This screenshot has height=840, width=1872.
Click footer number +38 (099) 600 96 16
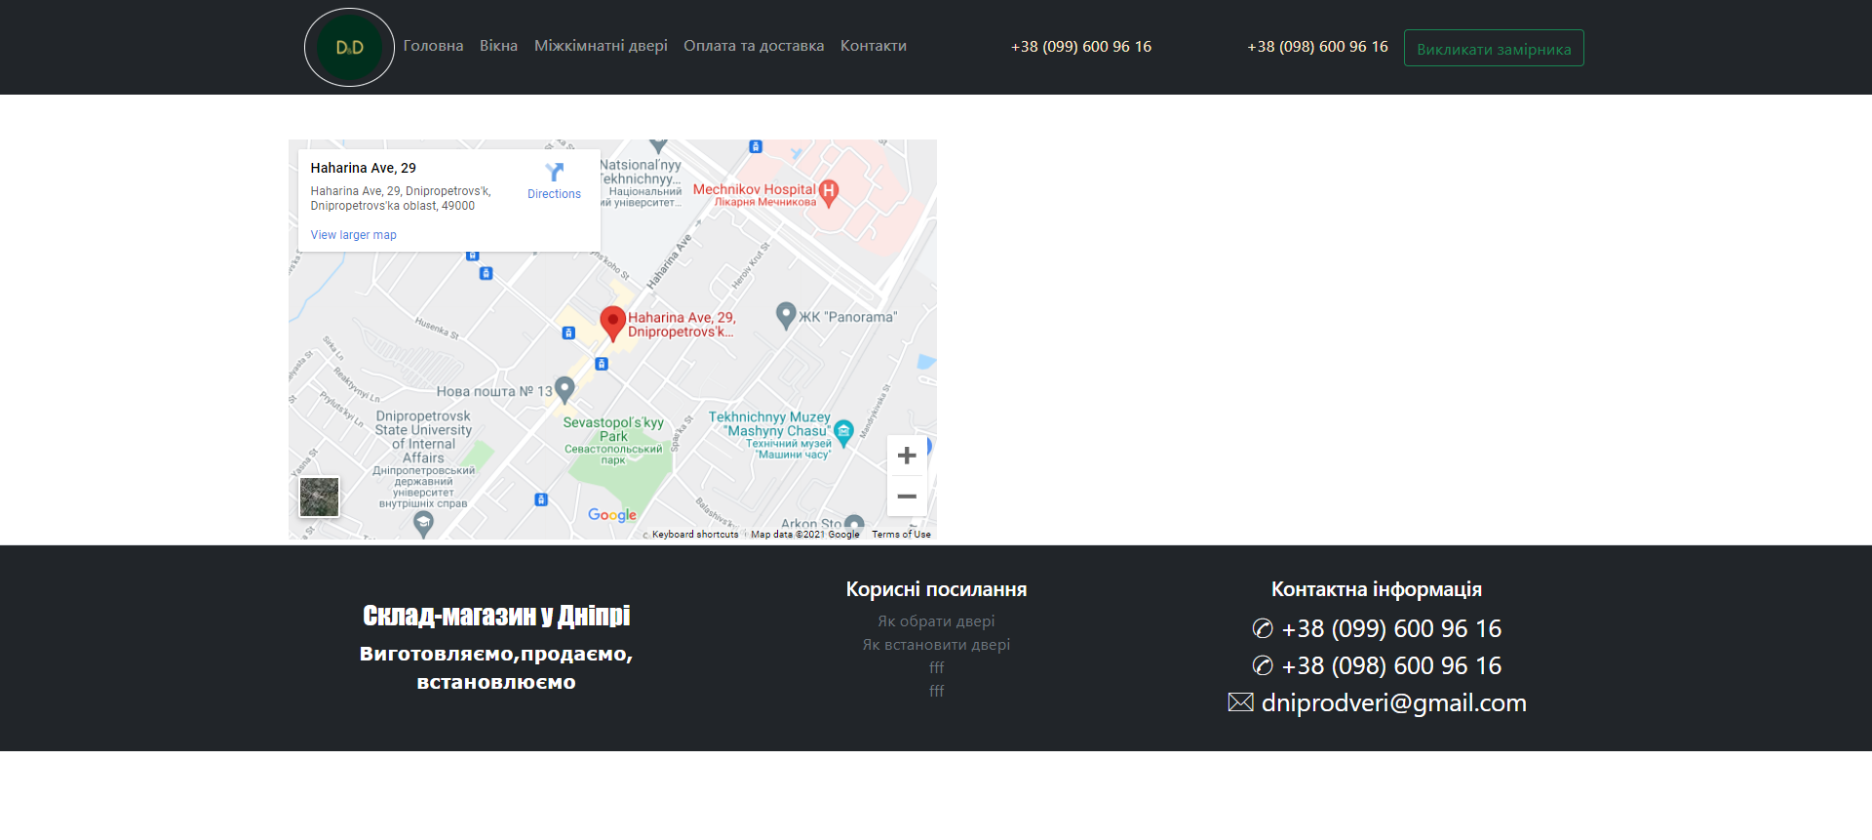1391,629
